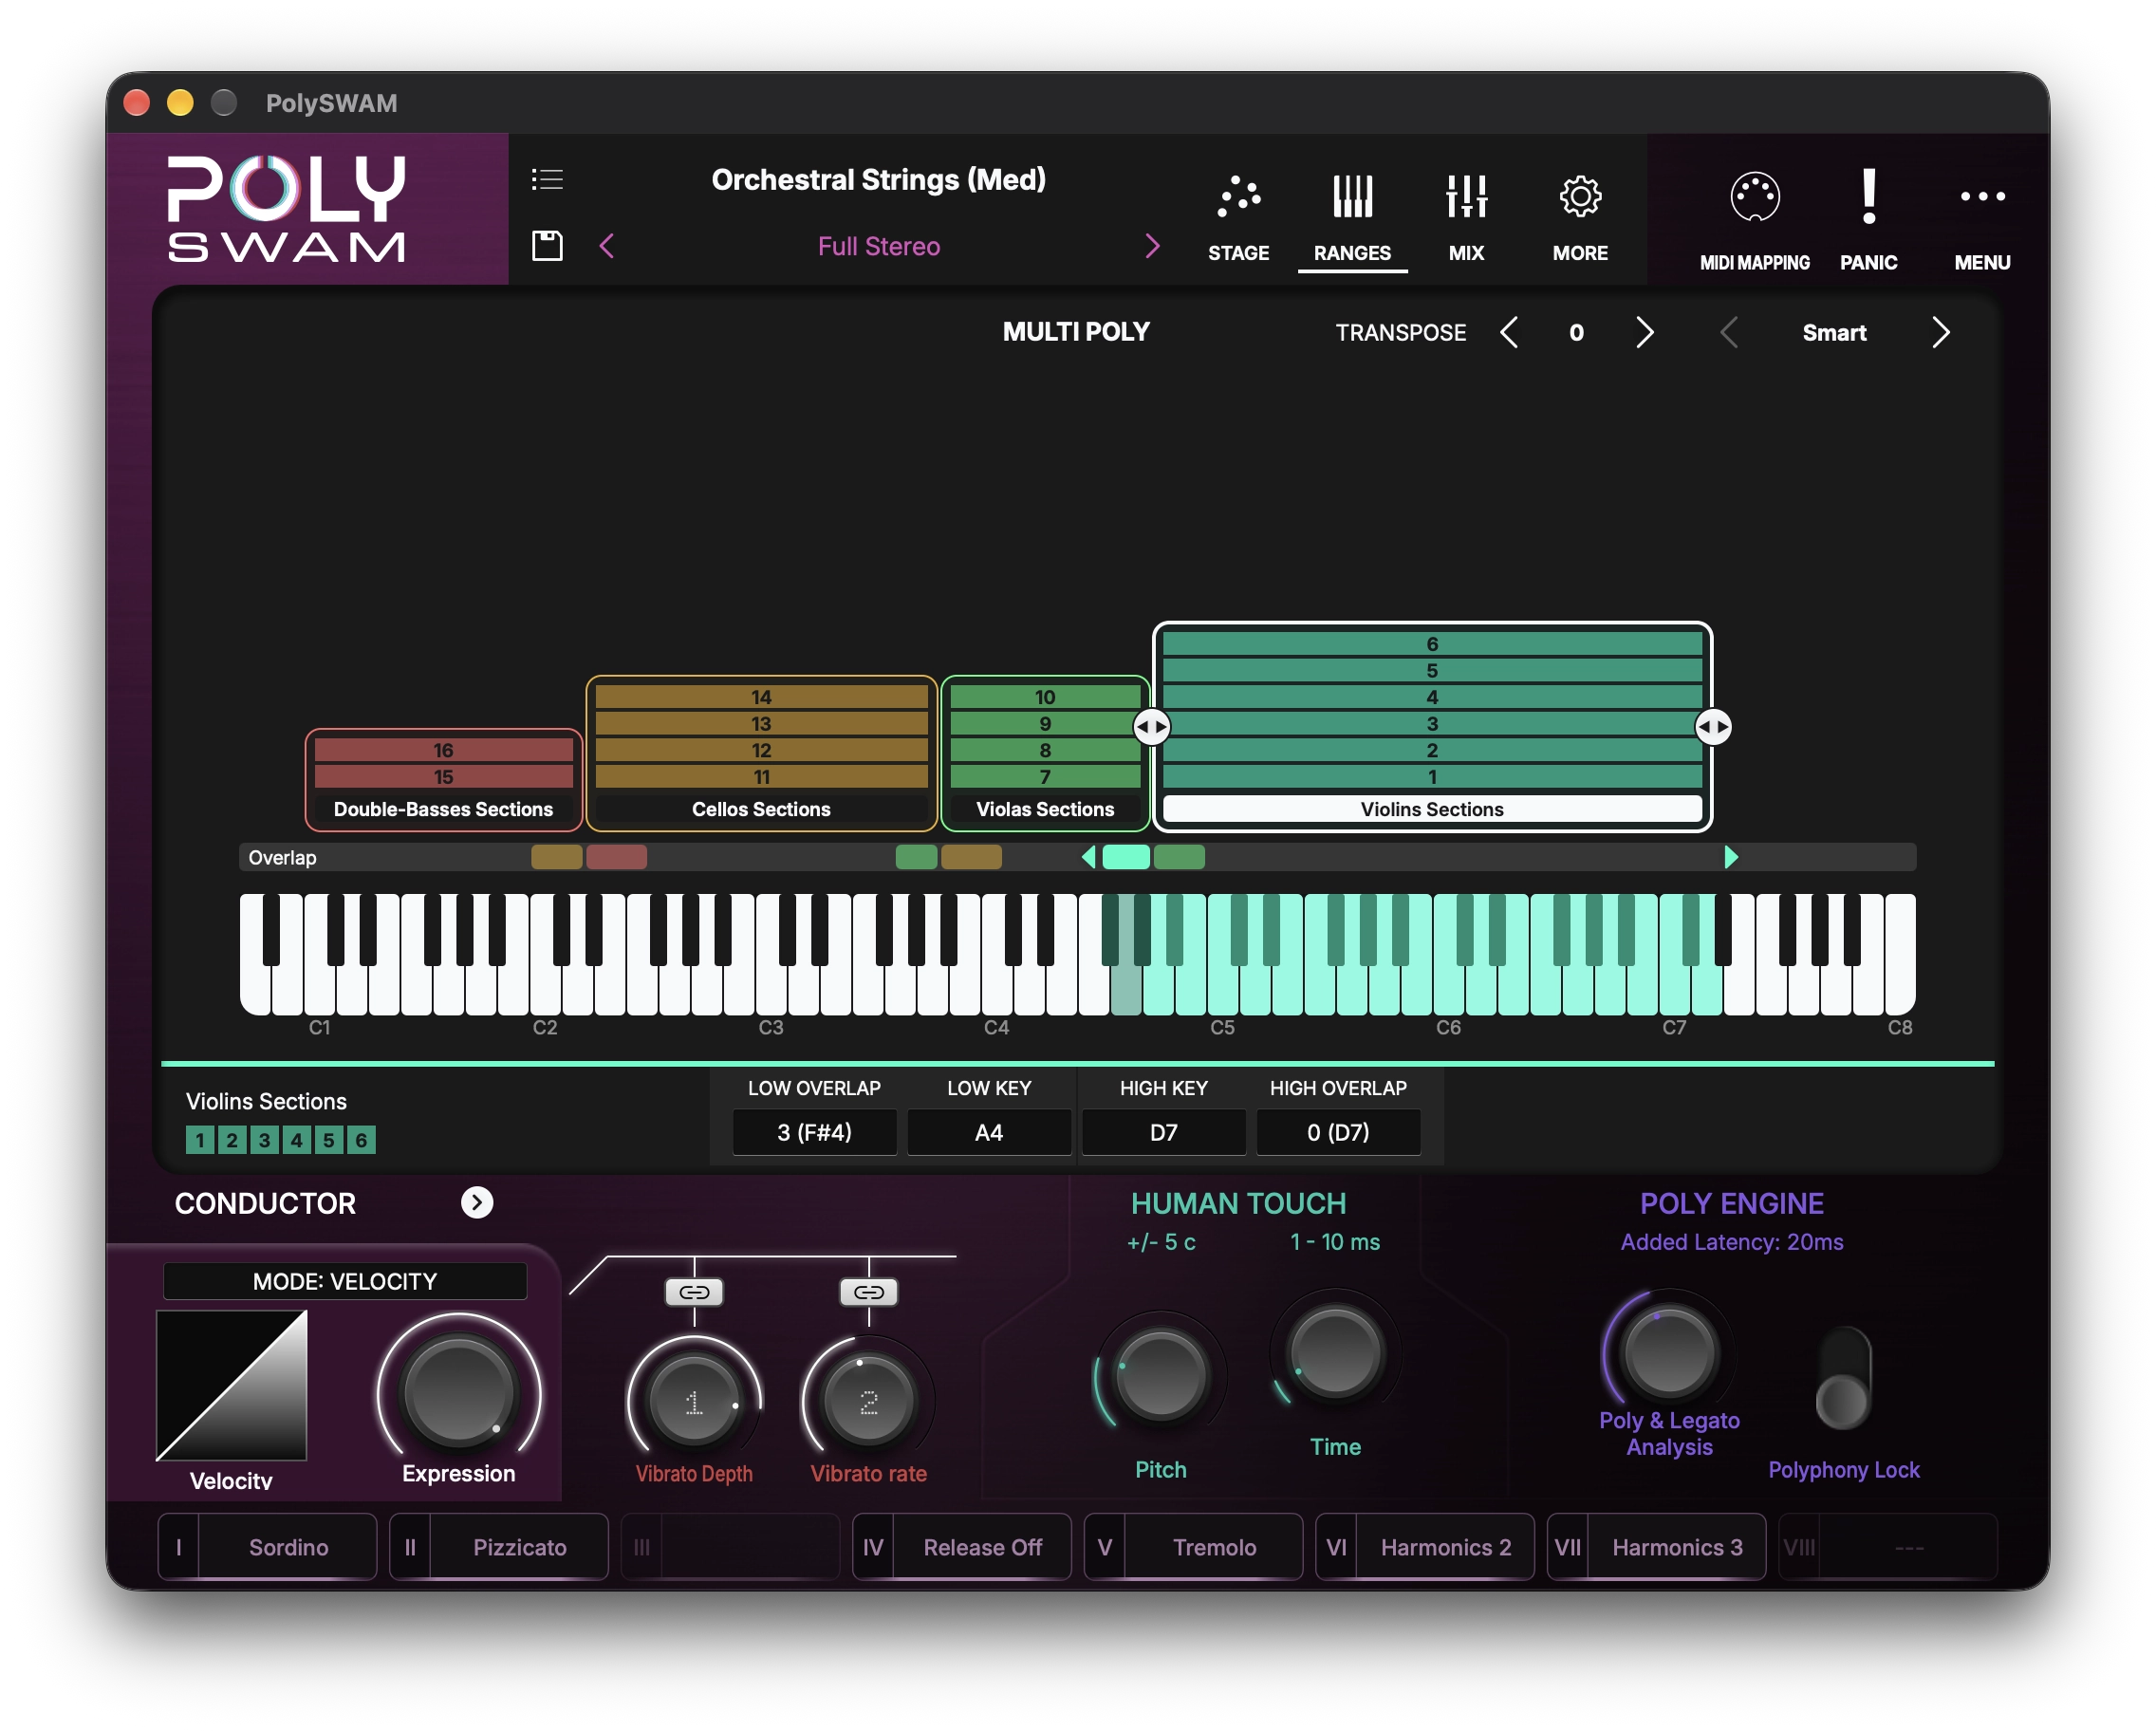Click the Velocity curve display
2156x1731 pixels.
tap(231, 1385)
